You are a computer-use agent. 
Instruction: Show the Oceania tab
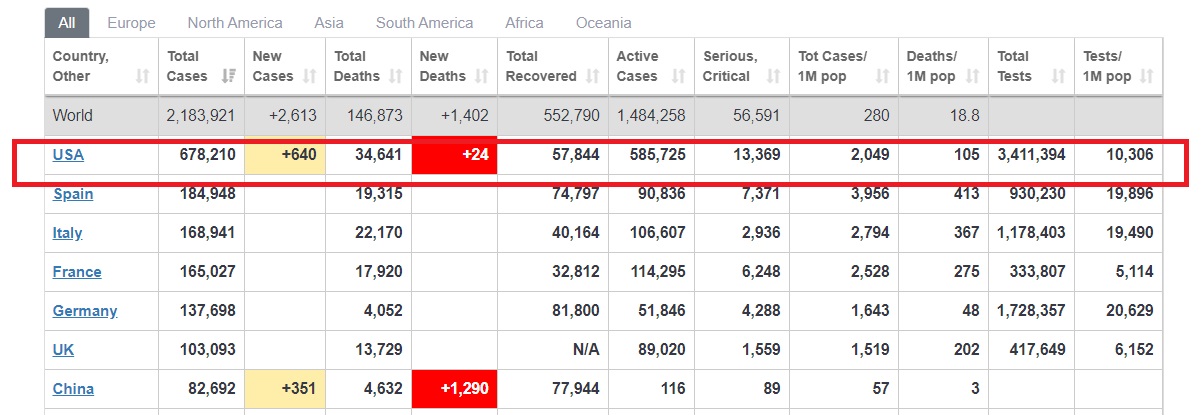tap(603, 22)
